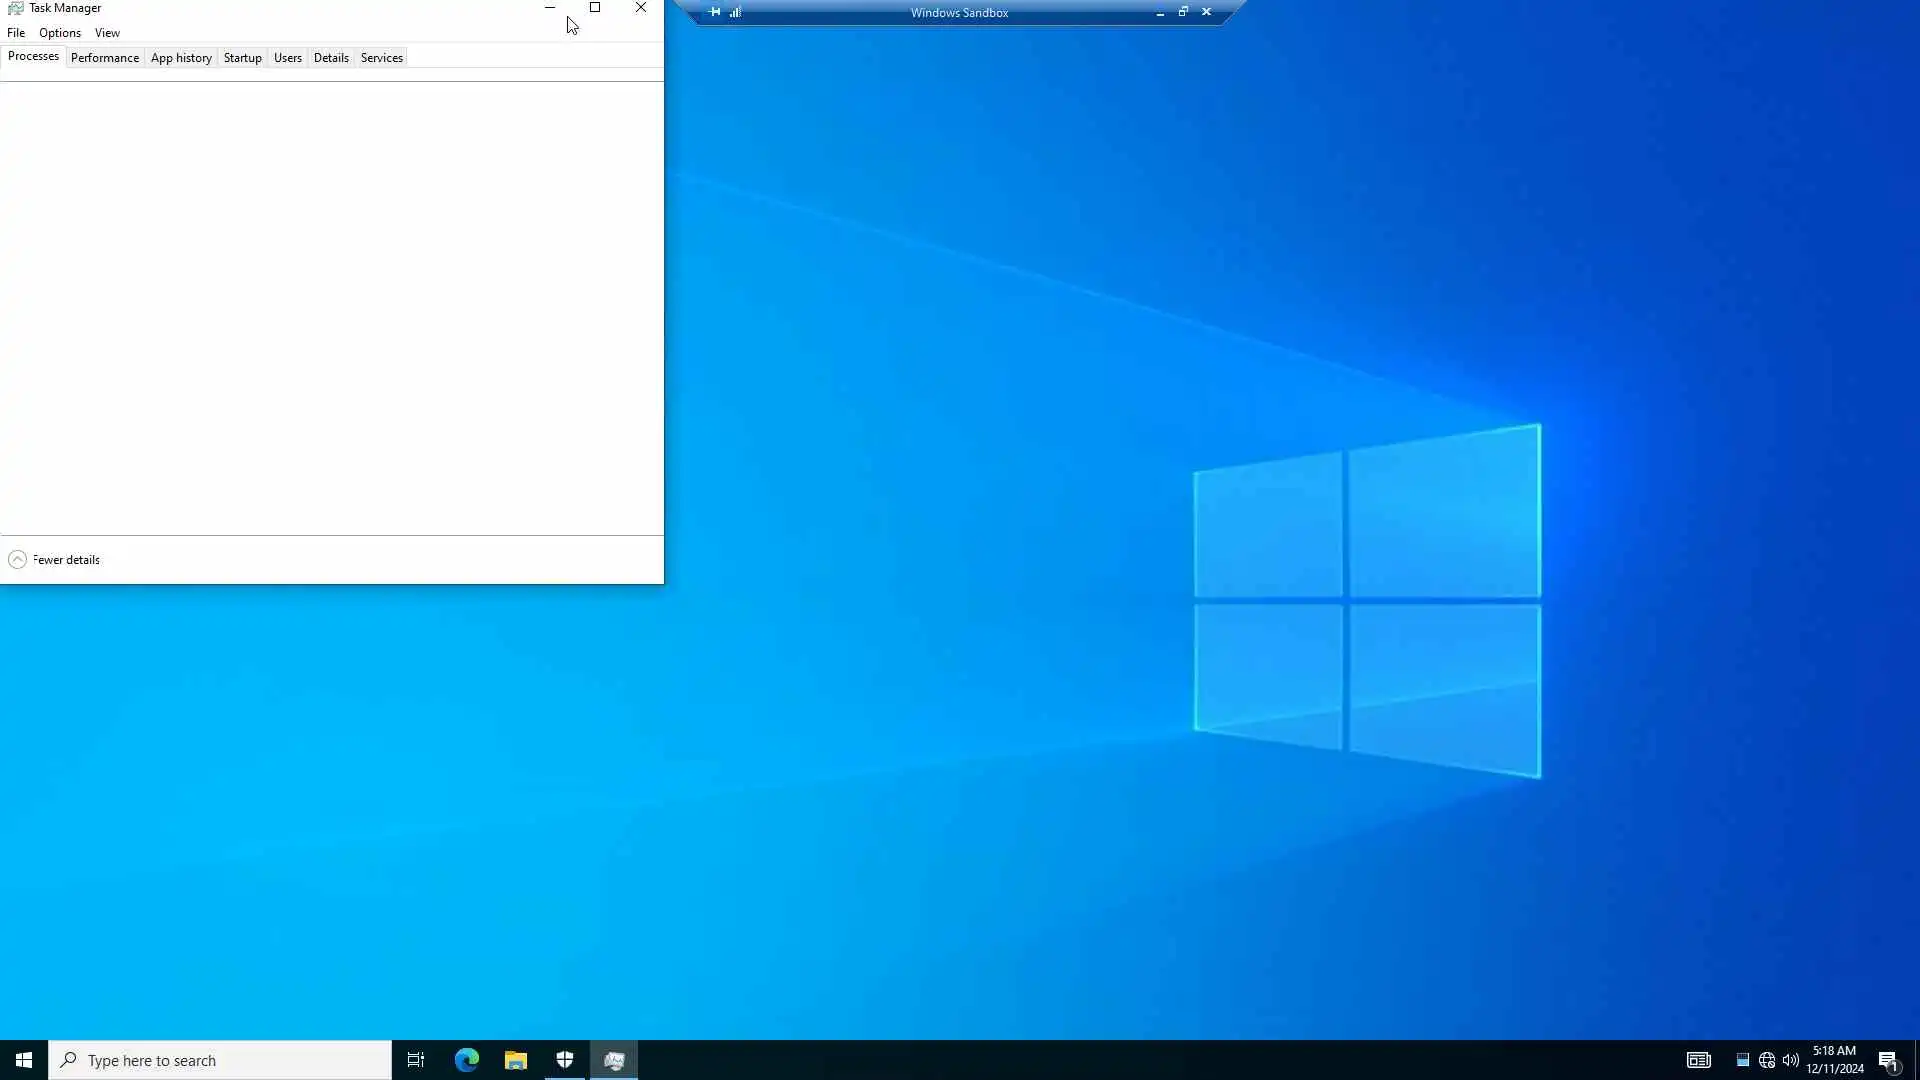Switch to the Services tab
Screen dimensions: 1920x1080
pos(381,58)
